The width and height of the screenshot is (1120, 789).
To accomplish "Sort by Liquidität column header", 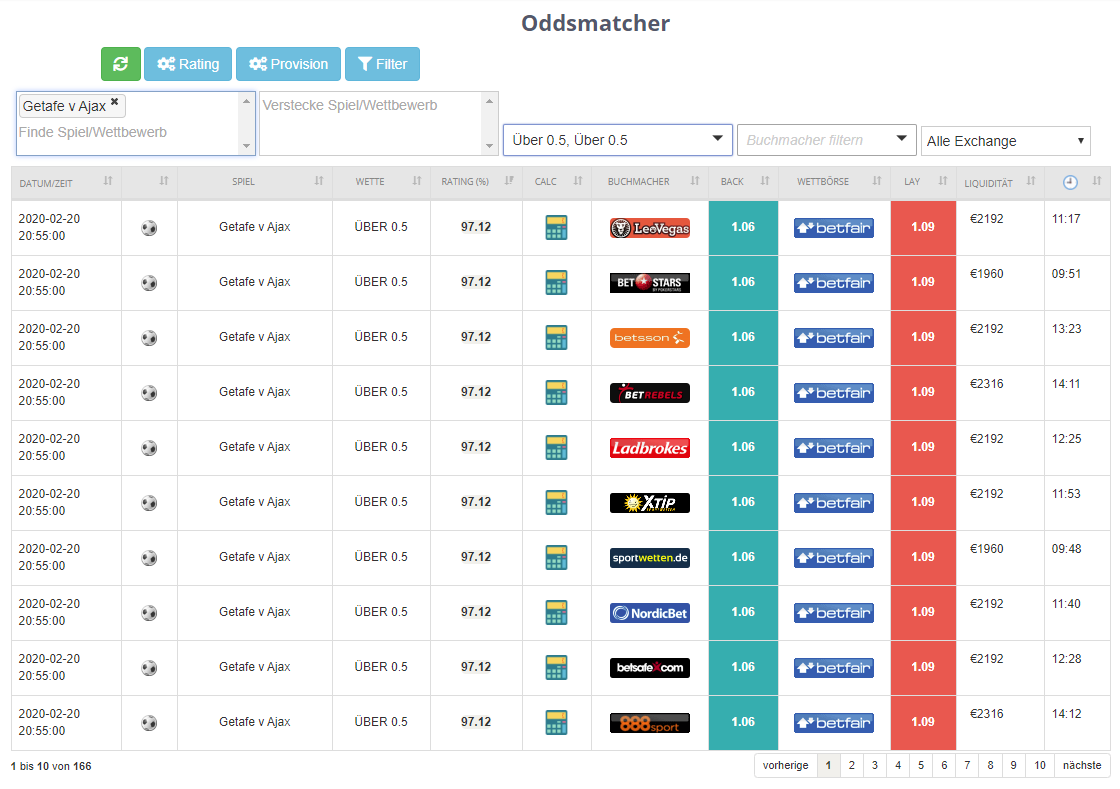I will coord(1000,183).
